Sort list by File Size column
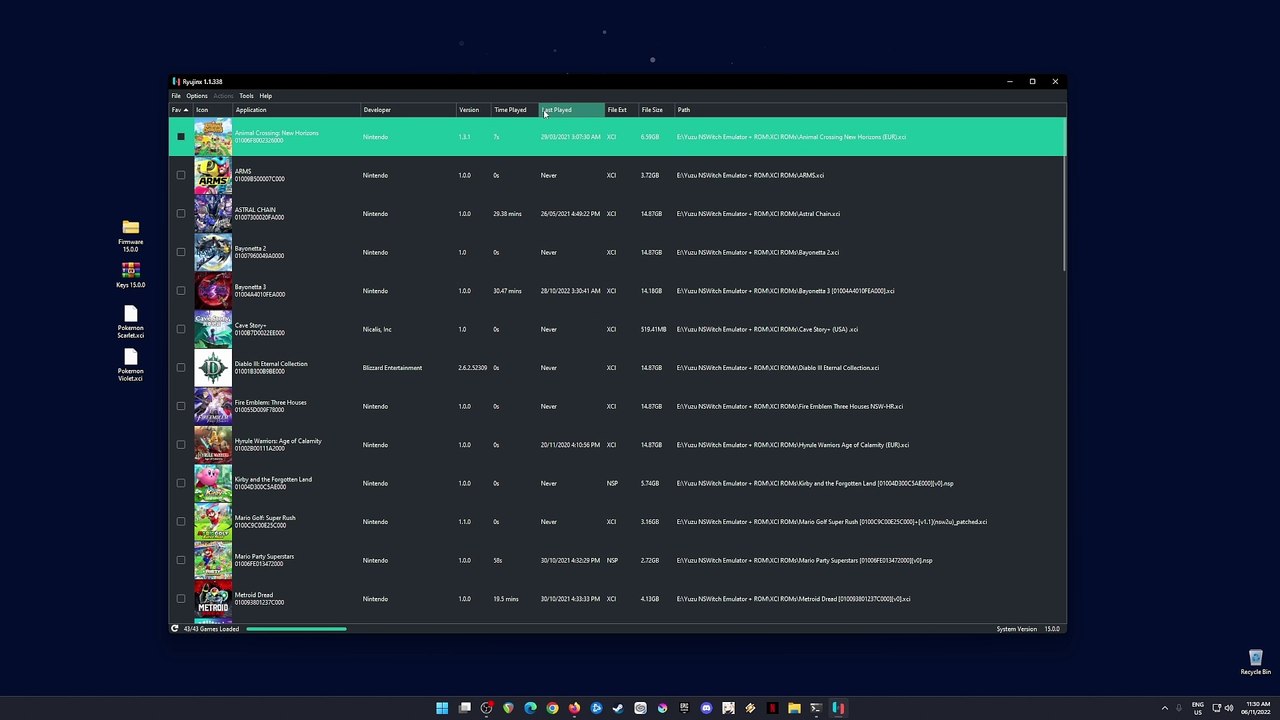The image size is (1280, 720). (657, 110)
